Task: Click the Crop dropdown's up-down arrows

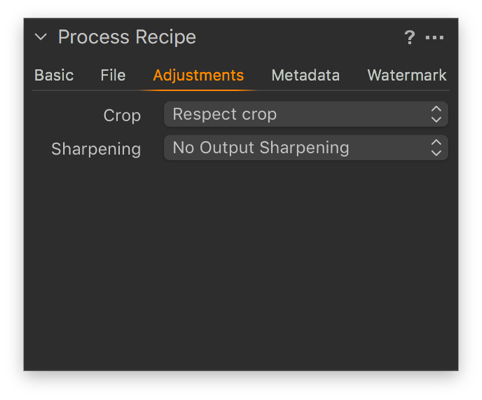Action: 436,114
